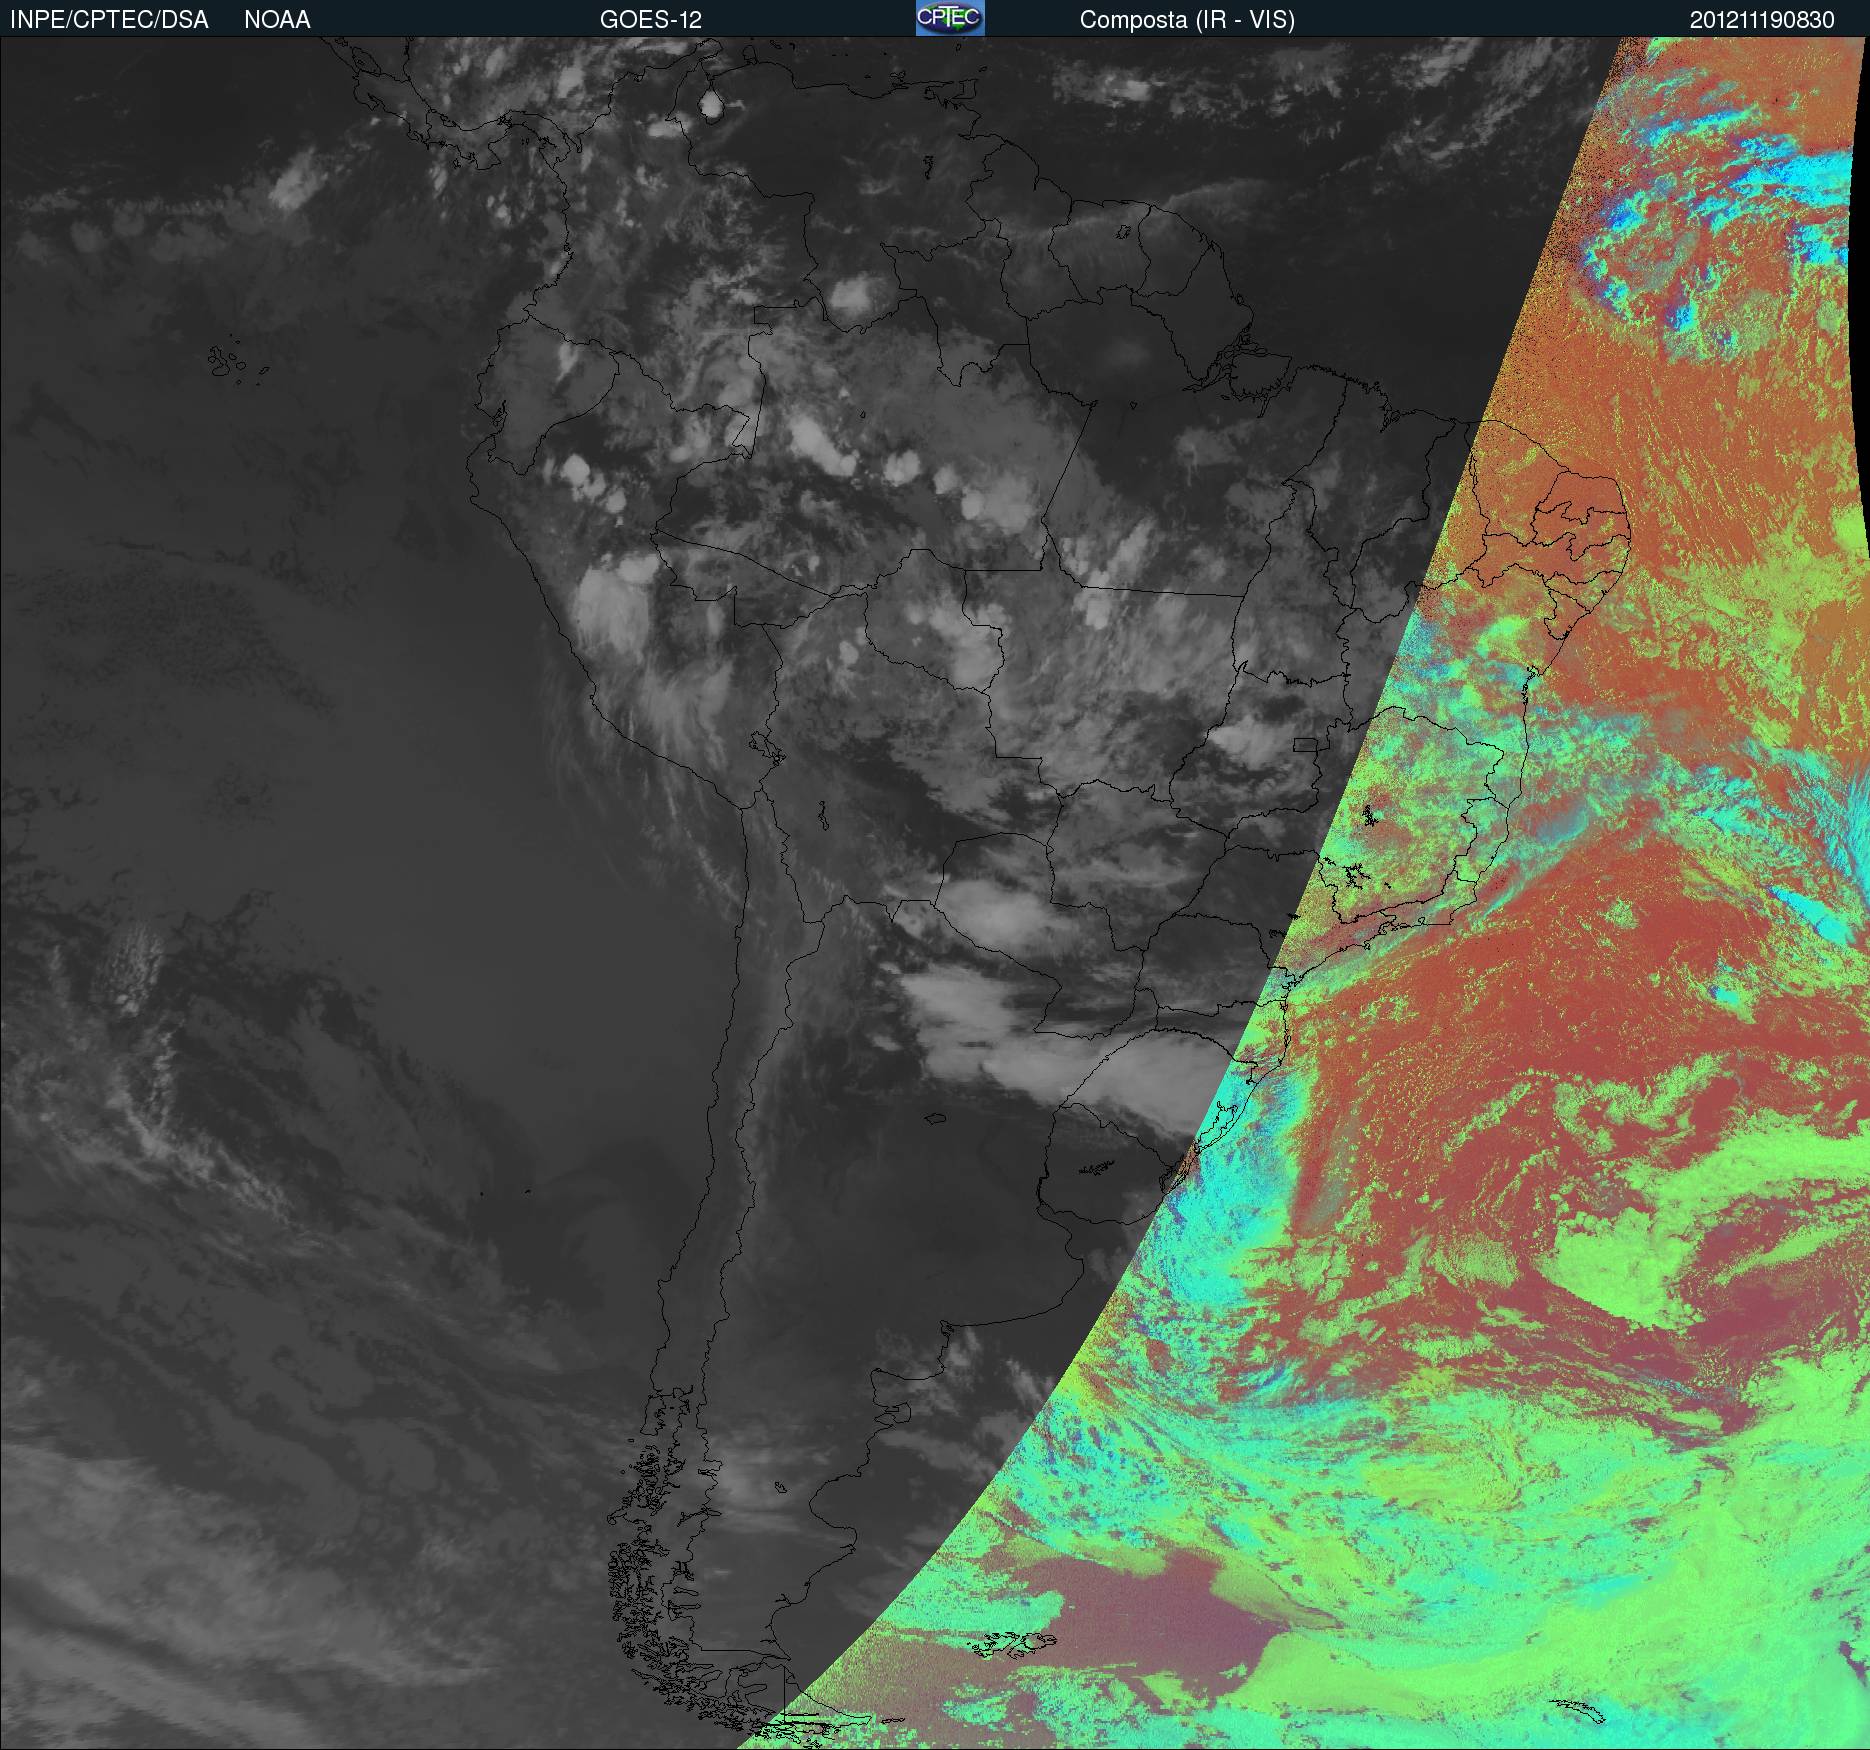1870x1750 pixels.
Task: Click the GOES-12 satellite label
Action: click(x=651, y=20)
